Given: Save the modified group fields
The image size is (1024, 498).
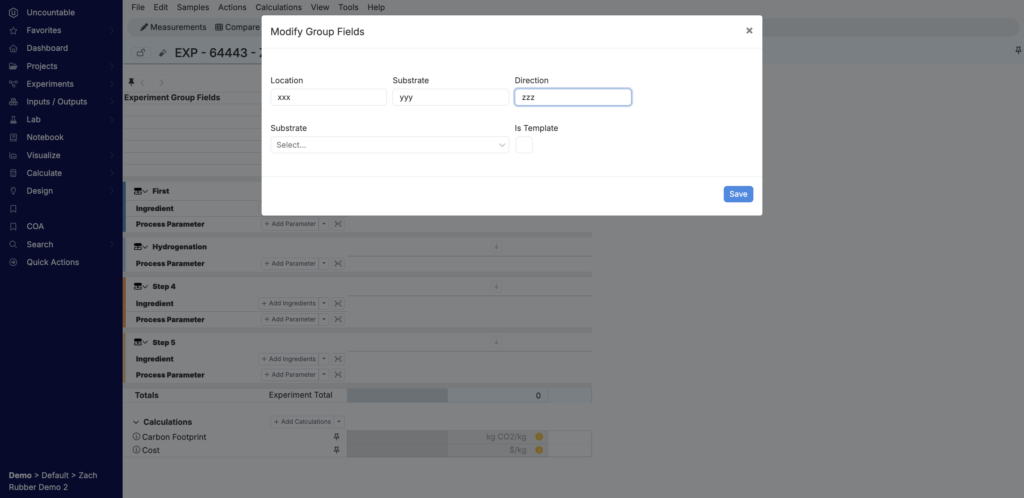Looking at the screenshot, I should [x=738, y=194].
